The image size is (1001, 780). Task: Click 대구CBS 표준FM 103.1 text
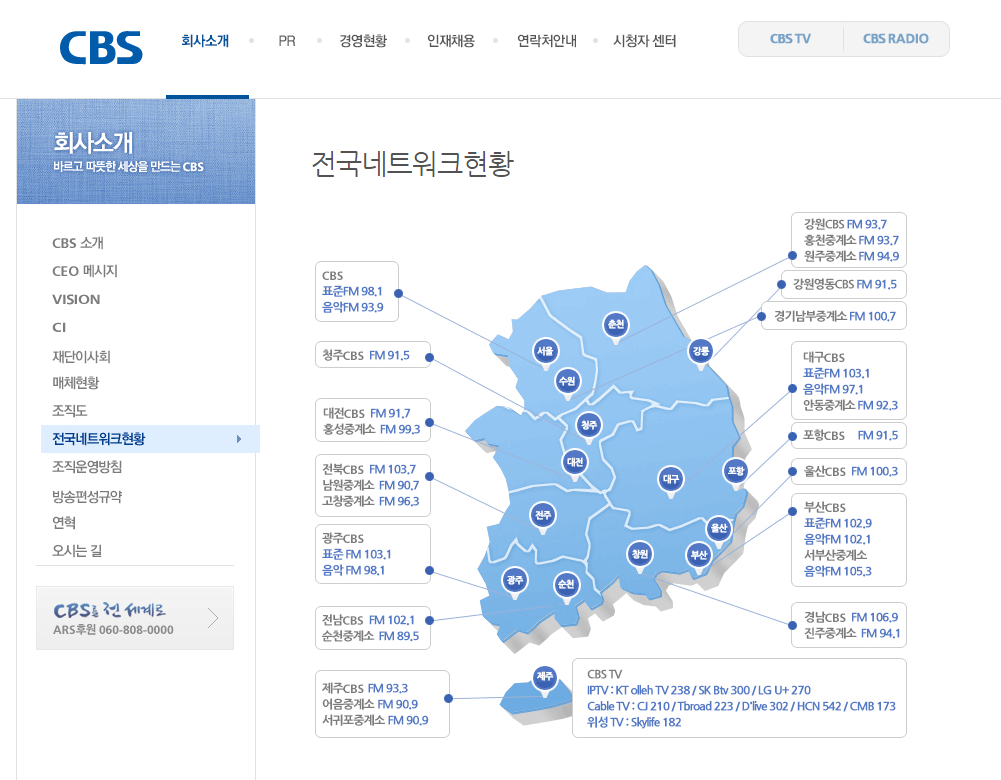click(836, 373)
